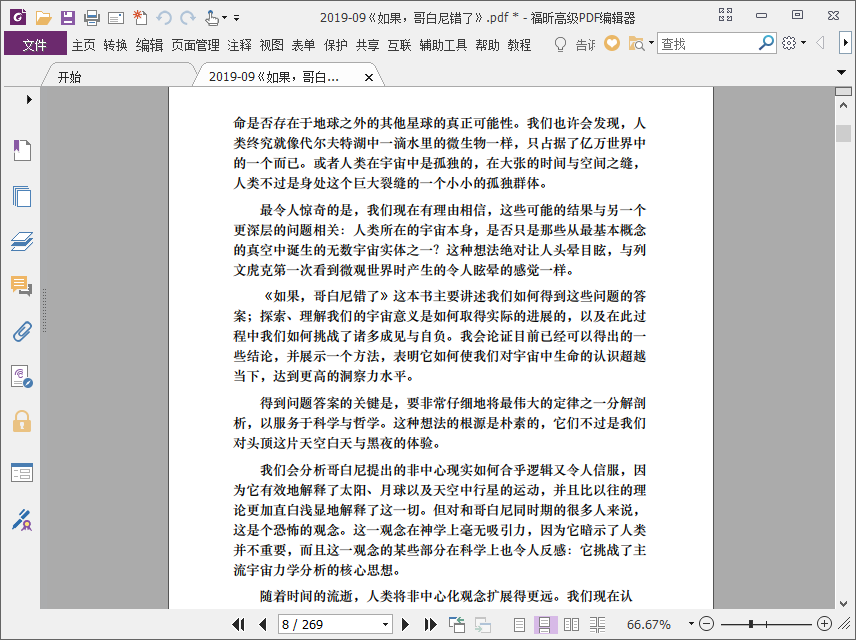The height and width of the screenshot is (640, 856).
Task: Switch to the 主页 ribbon tab
Action: pyautogui.click(x=84, y=45)
